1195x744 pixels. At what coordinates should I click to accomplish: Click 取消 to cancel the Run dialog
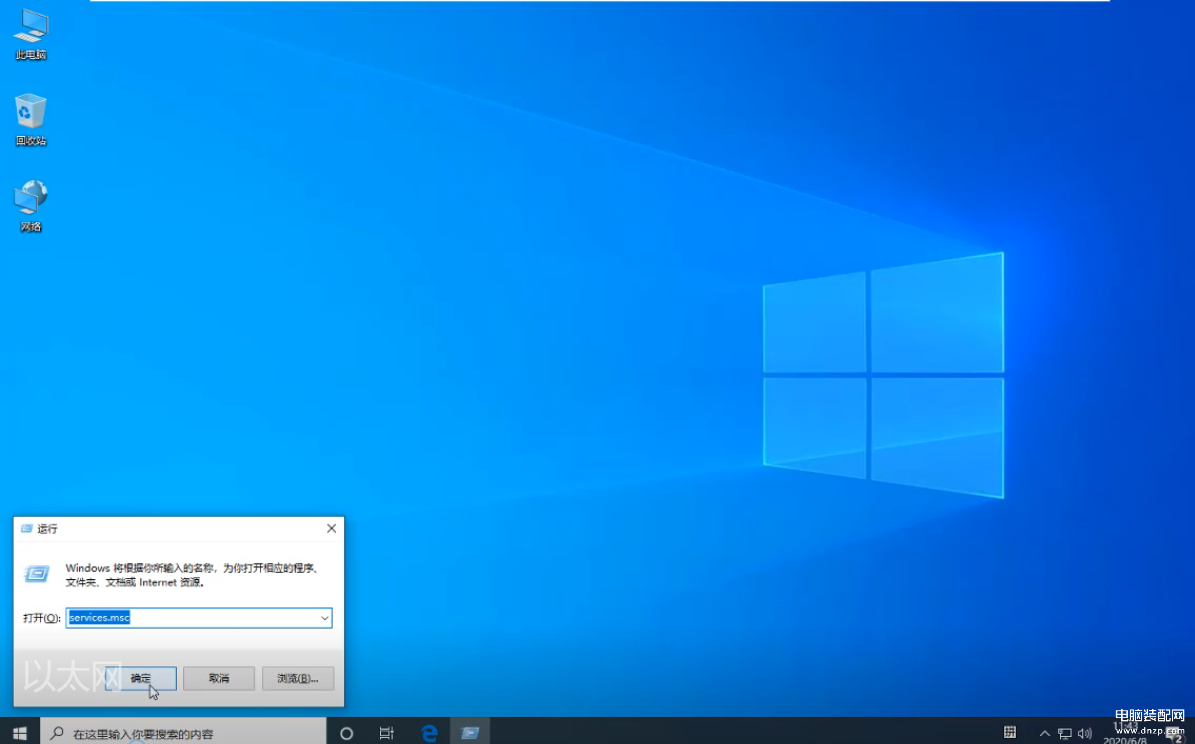(x=219, y=678)
